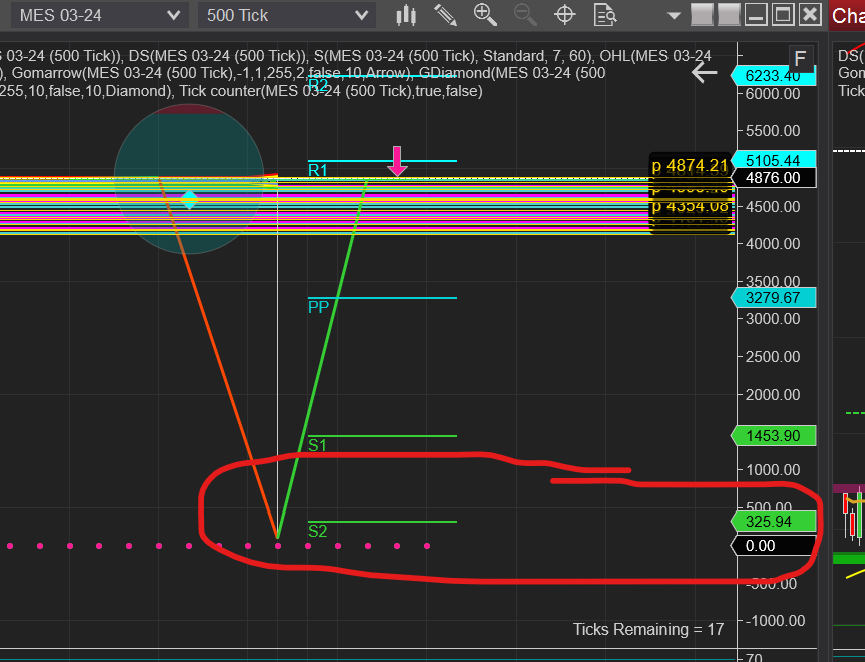Click the R2 pivot level label
The image size is (865, 662).
click(318, 85)
